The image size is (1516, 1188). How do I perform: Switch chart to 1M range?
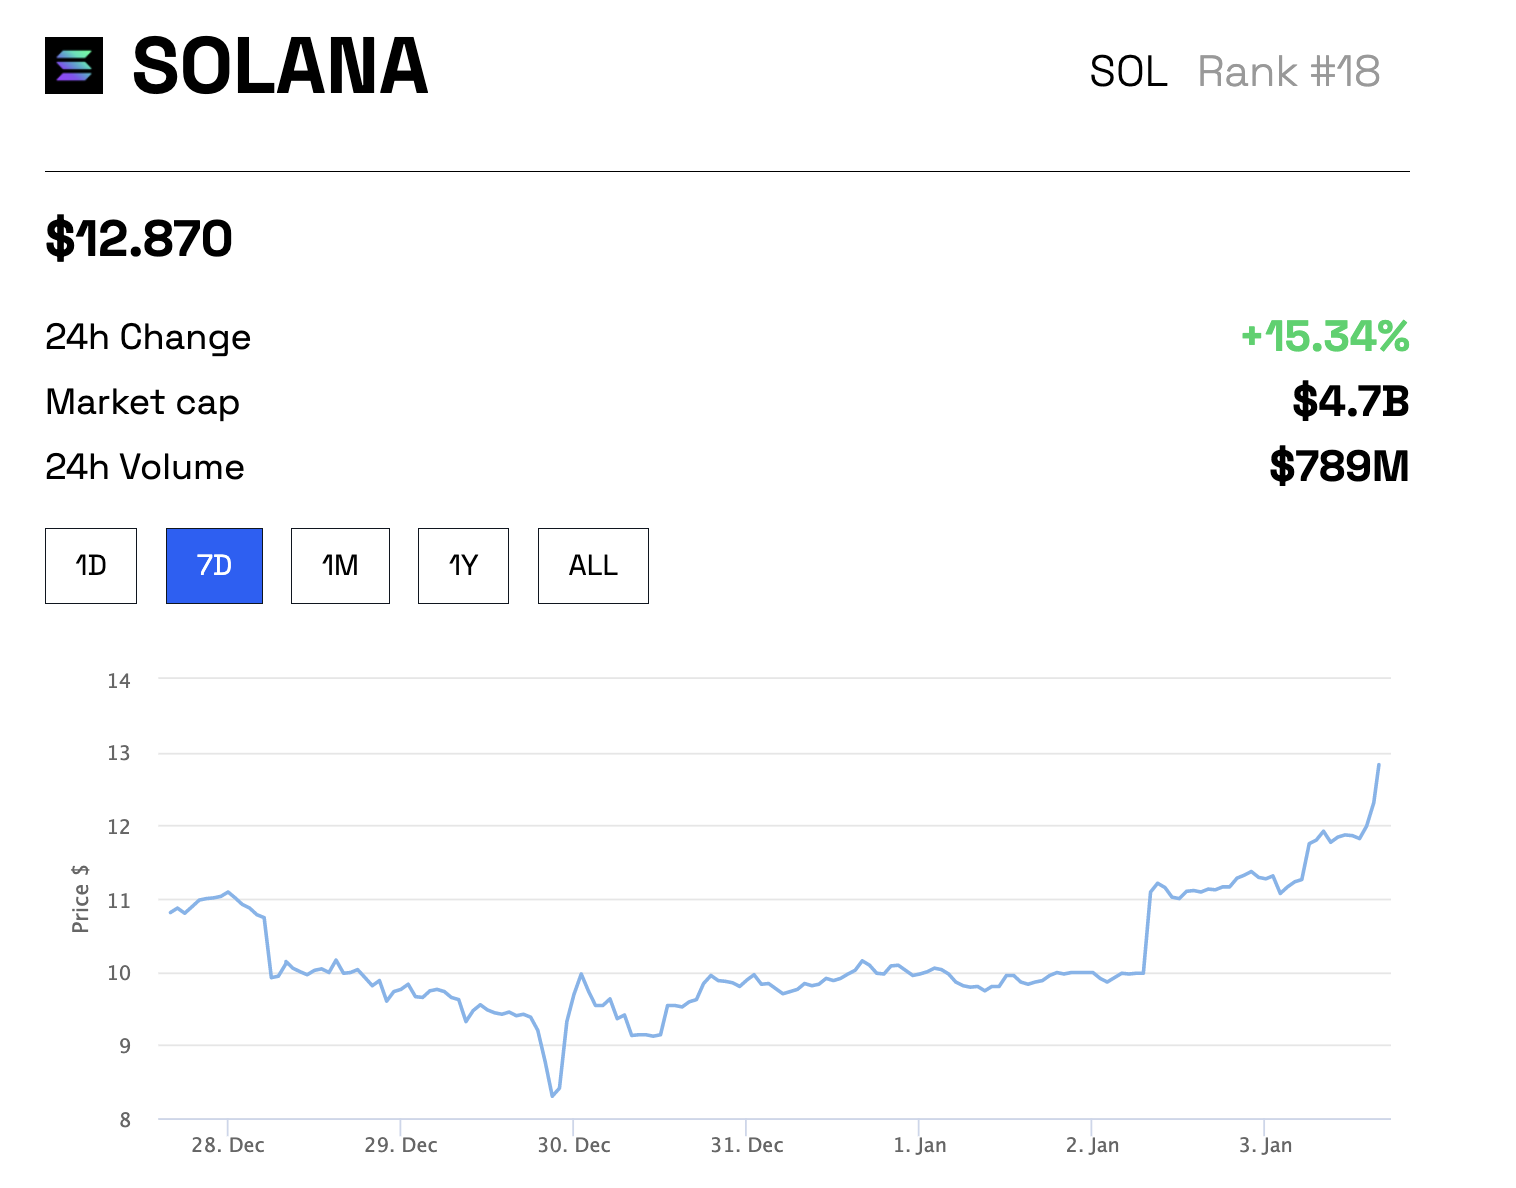point(340,566)
